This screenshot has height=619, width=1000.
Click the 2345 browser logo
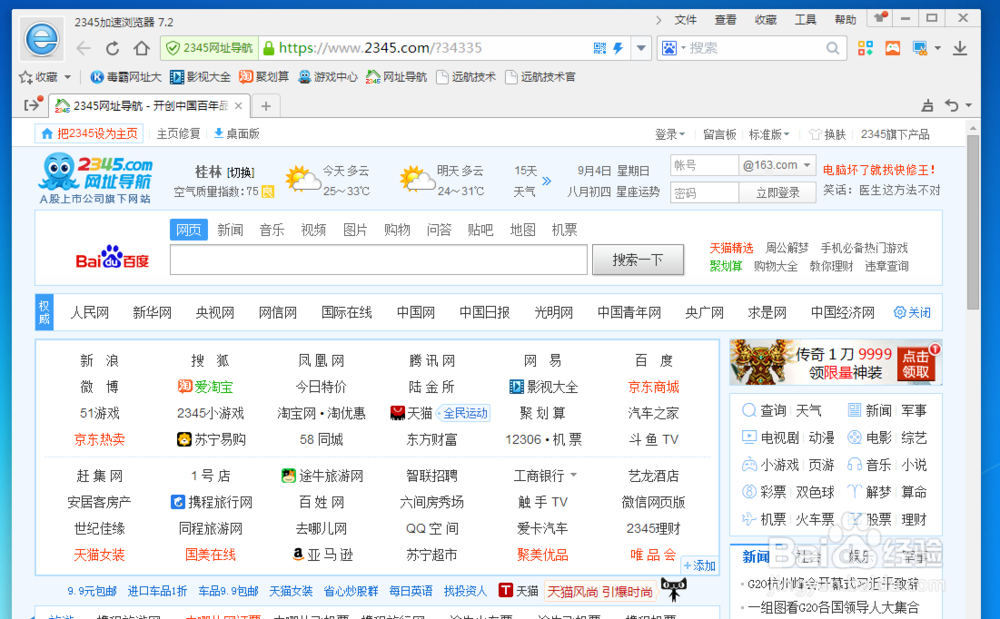(x=42, y=39)
